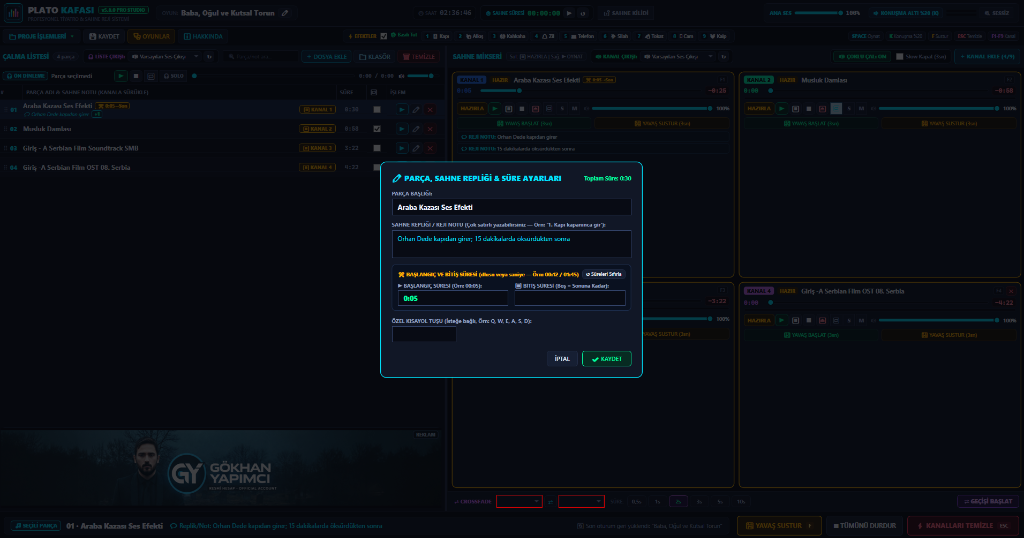
Task: Click the green Kaydet button in dialog
Action: point(607,359)
